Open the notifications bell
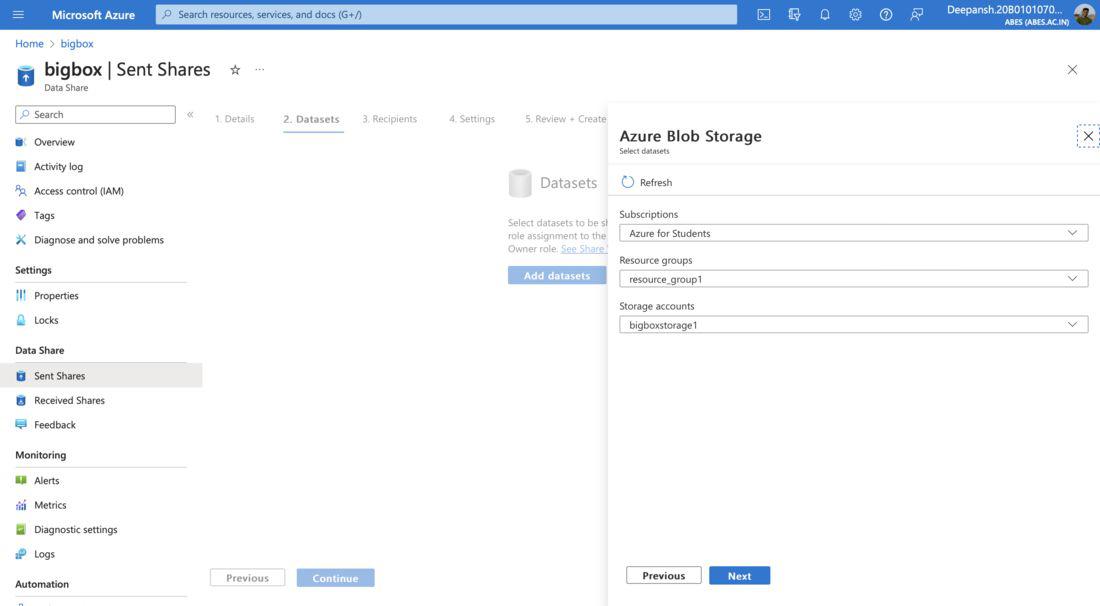 825,14
